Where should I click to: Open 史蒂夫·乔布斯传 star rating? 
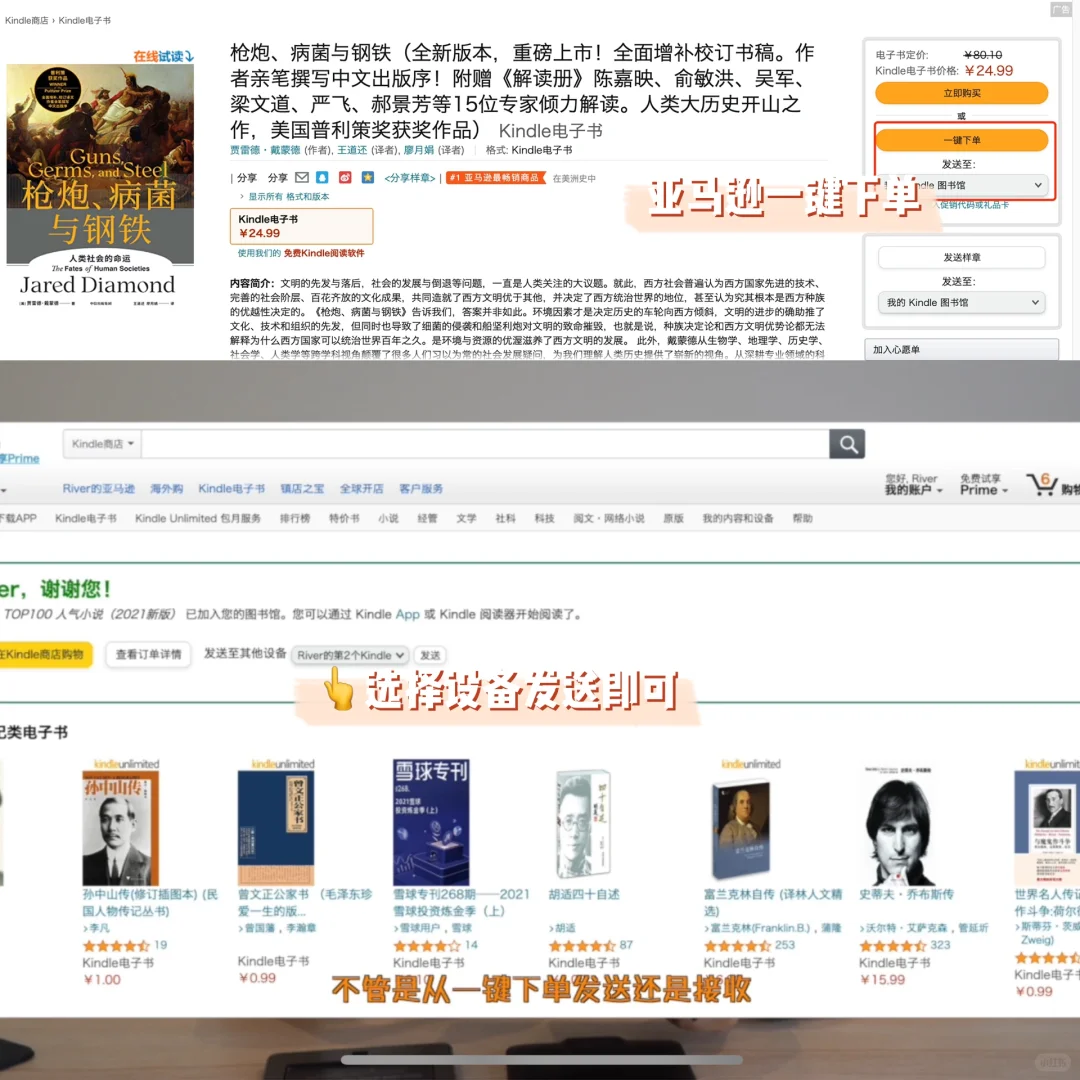[893, 946]
